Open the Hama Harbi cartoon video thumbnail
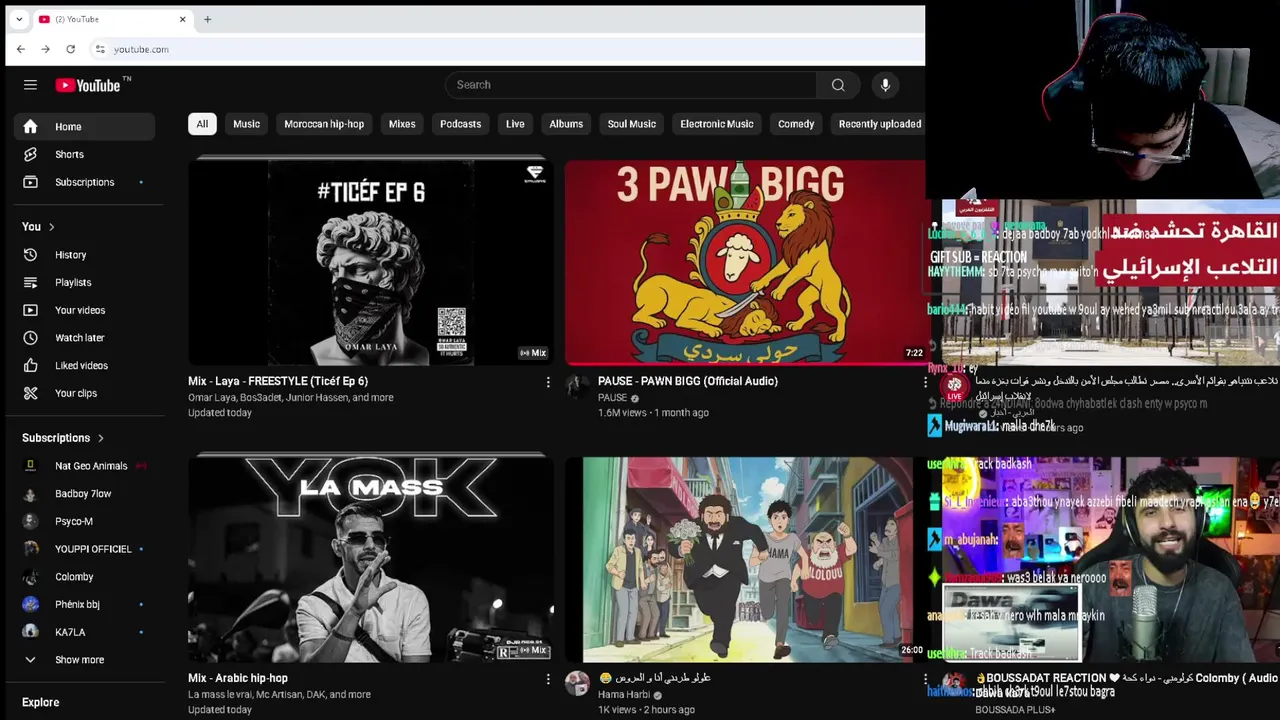 tap(745, 559)
